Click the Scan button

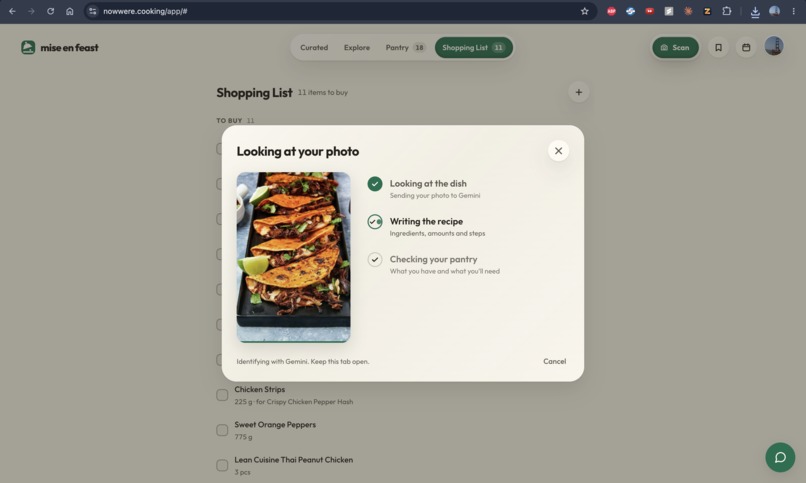(x=675, y=47)
